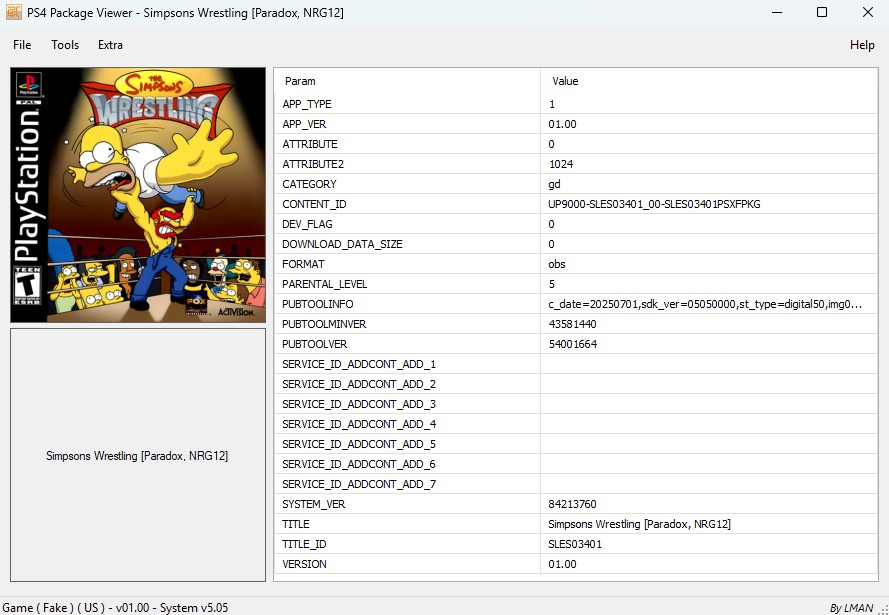Select the DEV_FLAG parameter row
This screenshot has width=889, height=615.
(x=575, y=224)
